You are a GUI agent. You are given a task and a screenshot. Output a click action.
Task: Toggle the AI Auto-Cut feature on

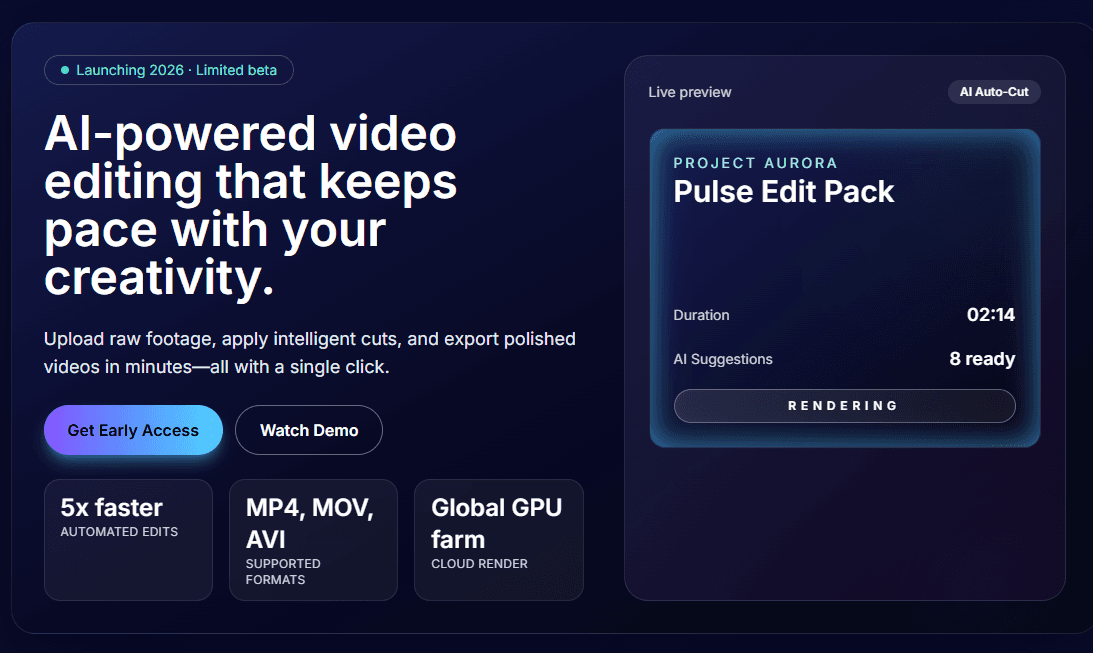[994, 91]
